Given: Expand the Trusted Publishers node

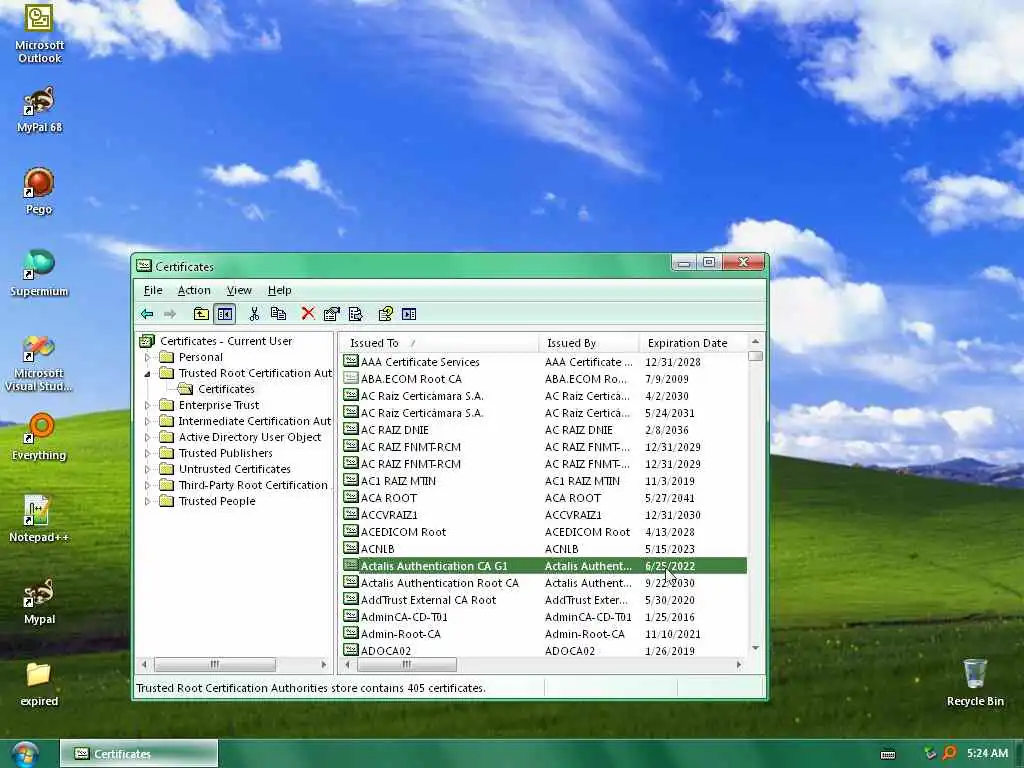Looking at the screenshot, I should 147,453.
